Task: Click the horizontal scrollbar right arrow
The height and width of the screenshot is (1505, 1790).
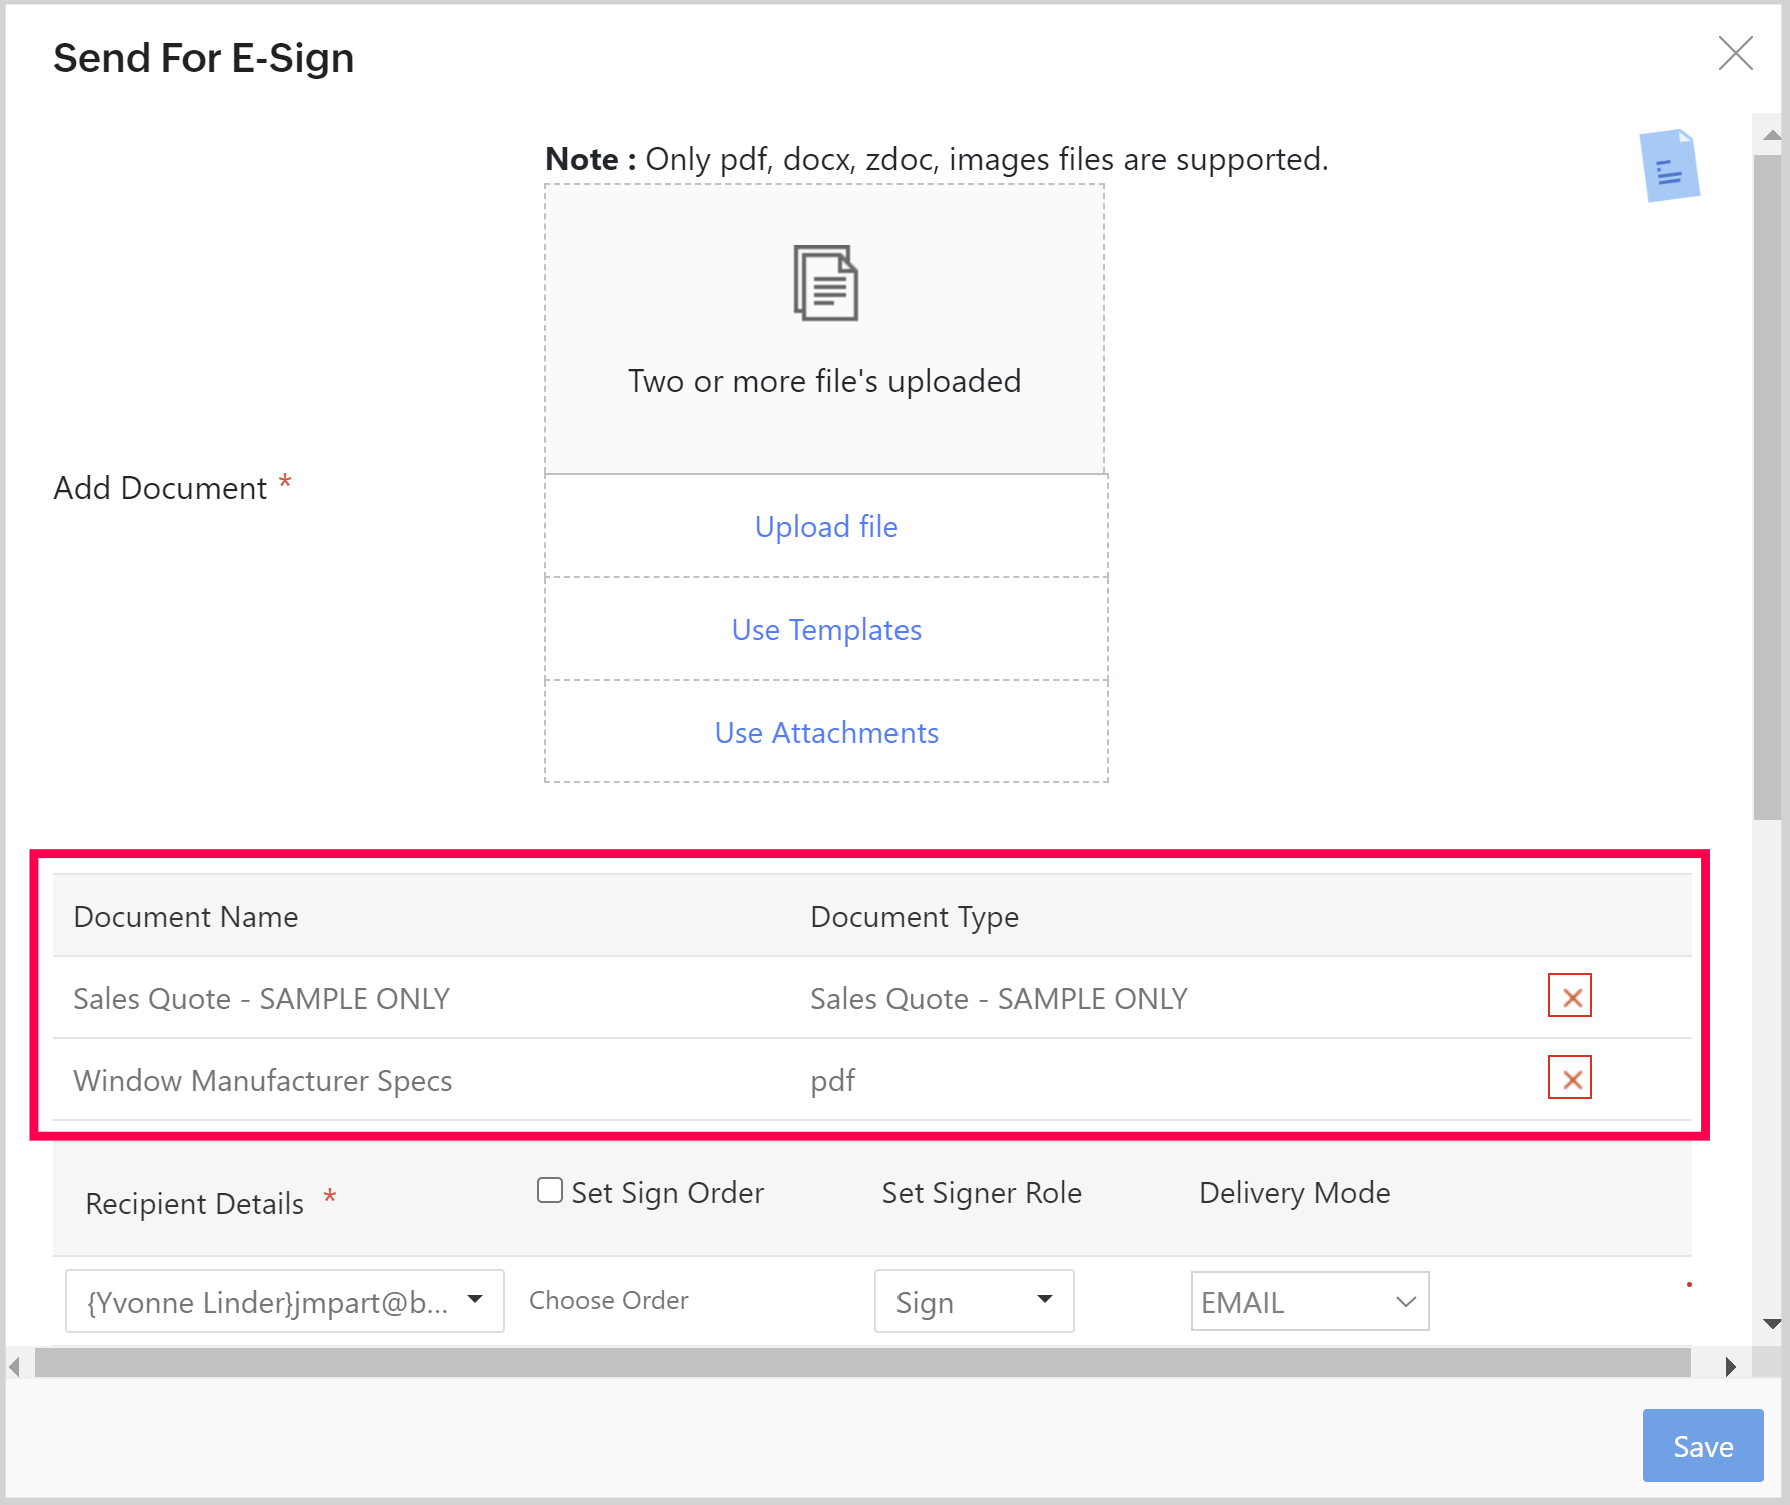Action: click(x=1730, y=1366)
